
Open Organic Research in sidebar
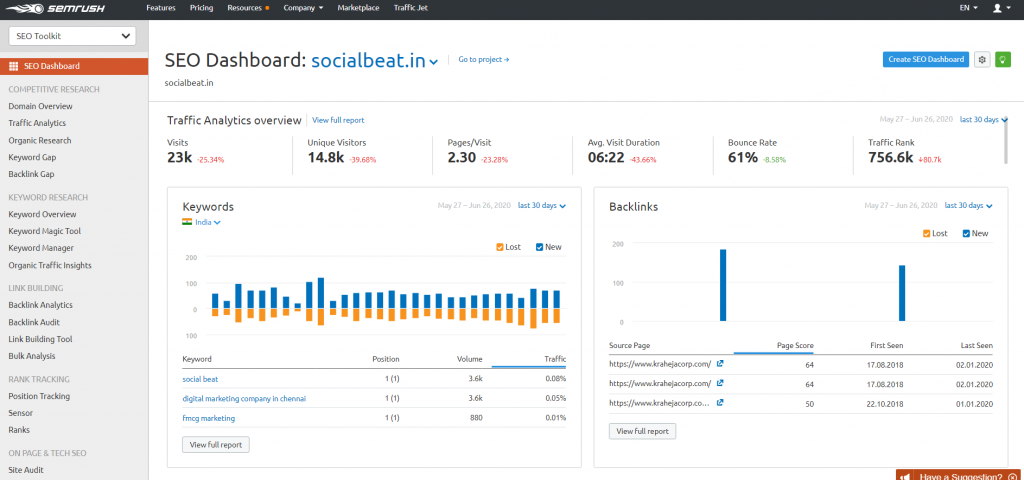point(40,140)
